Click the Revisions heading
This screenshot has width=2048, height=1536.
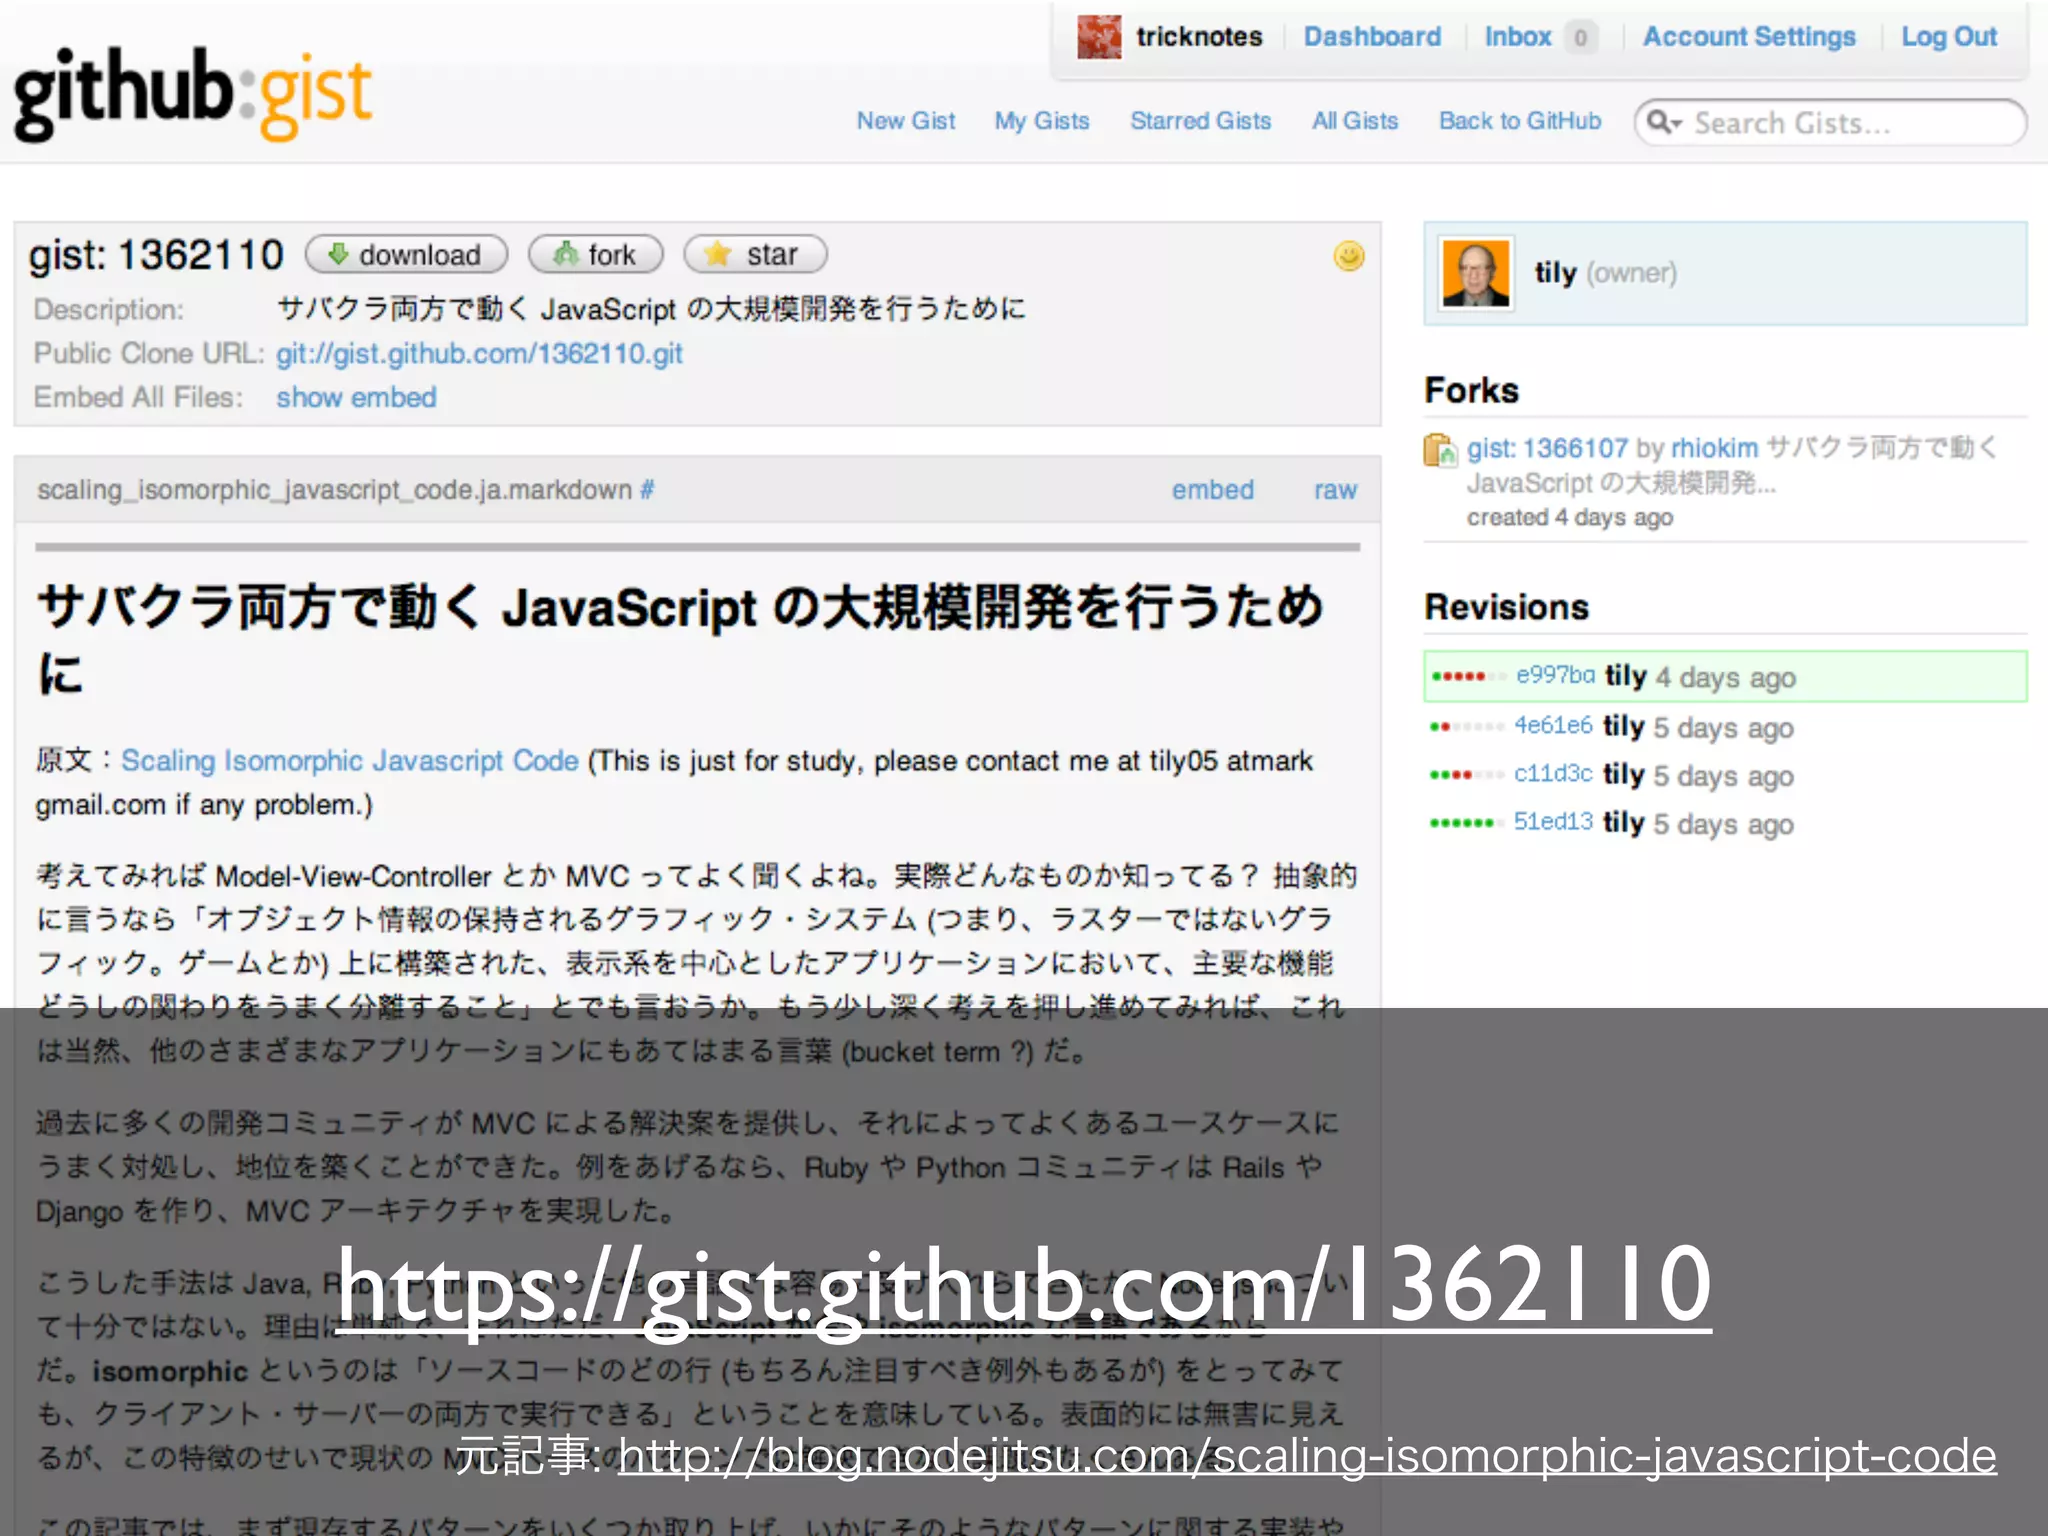pos(1506,607)
